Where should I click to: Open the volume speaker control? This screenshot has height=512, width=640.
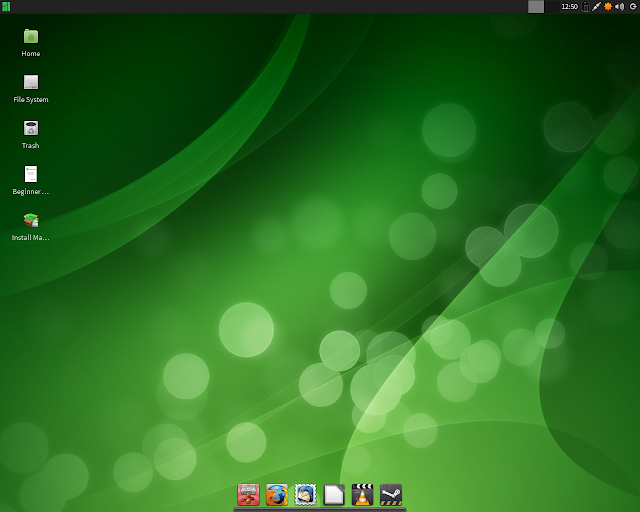click(620, 7)
